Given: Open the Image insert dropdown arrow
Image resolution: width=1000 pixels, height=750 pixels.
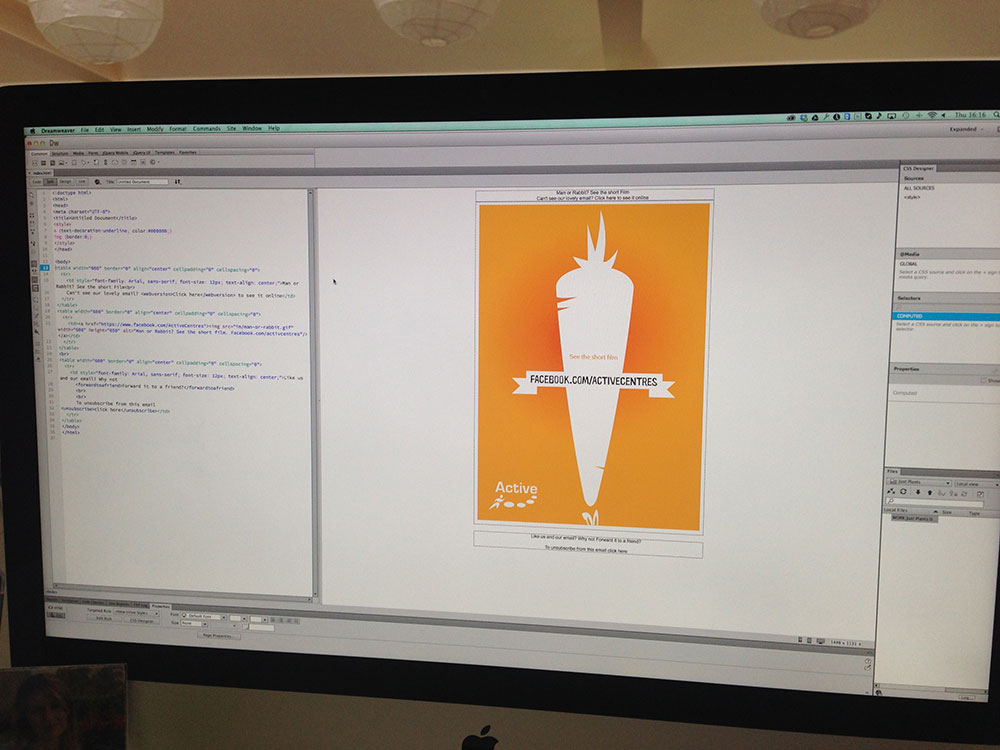Looking at the screenshot, I should pyautogui.click(x=67, y=163).
